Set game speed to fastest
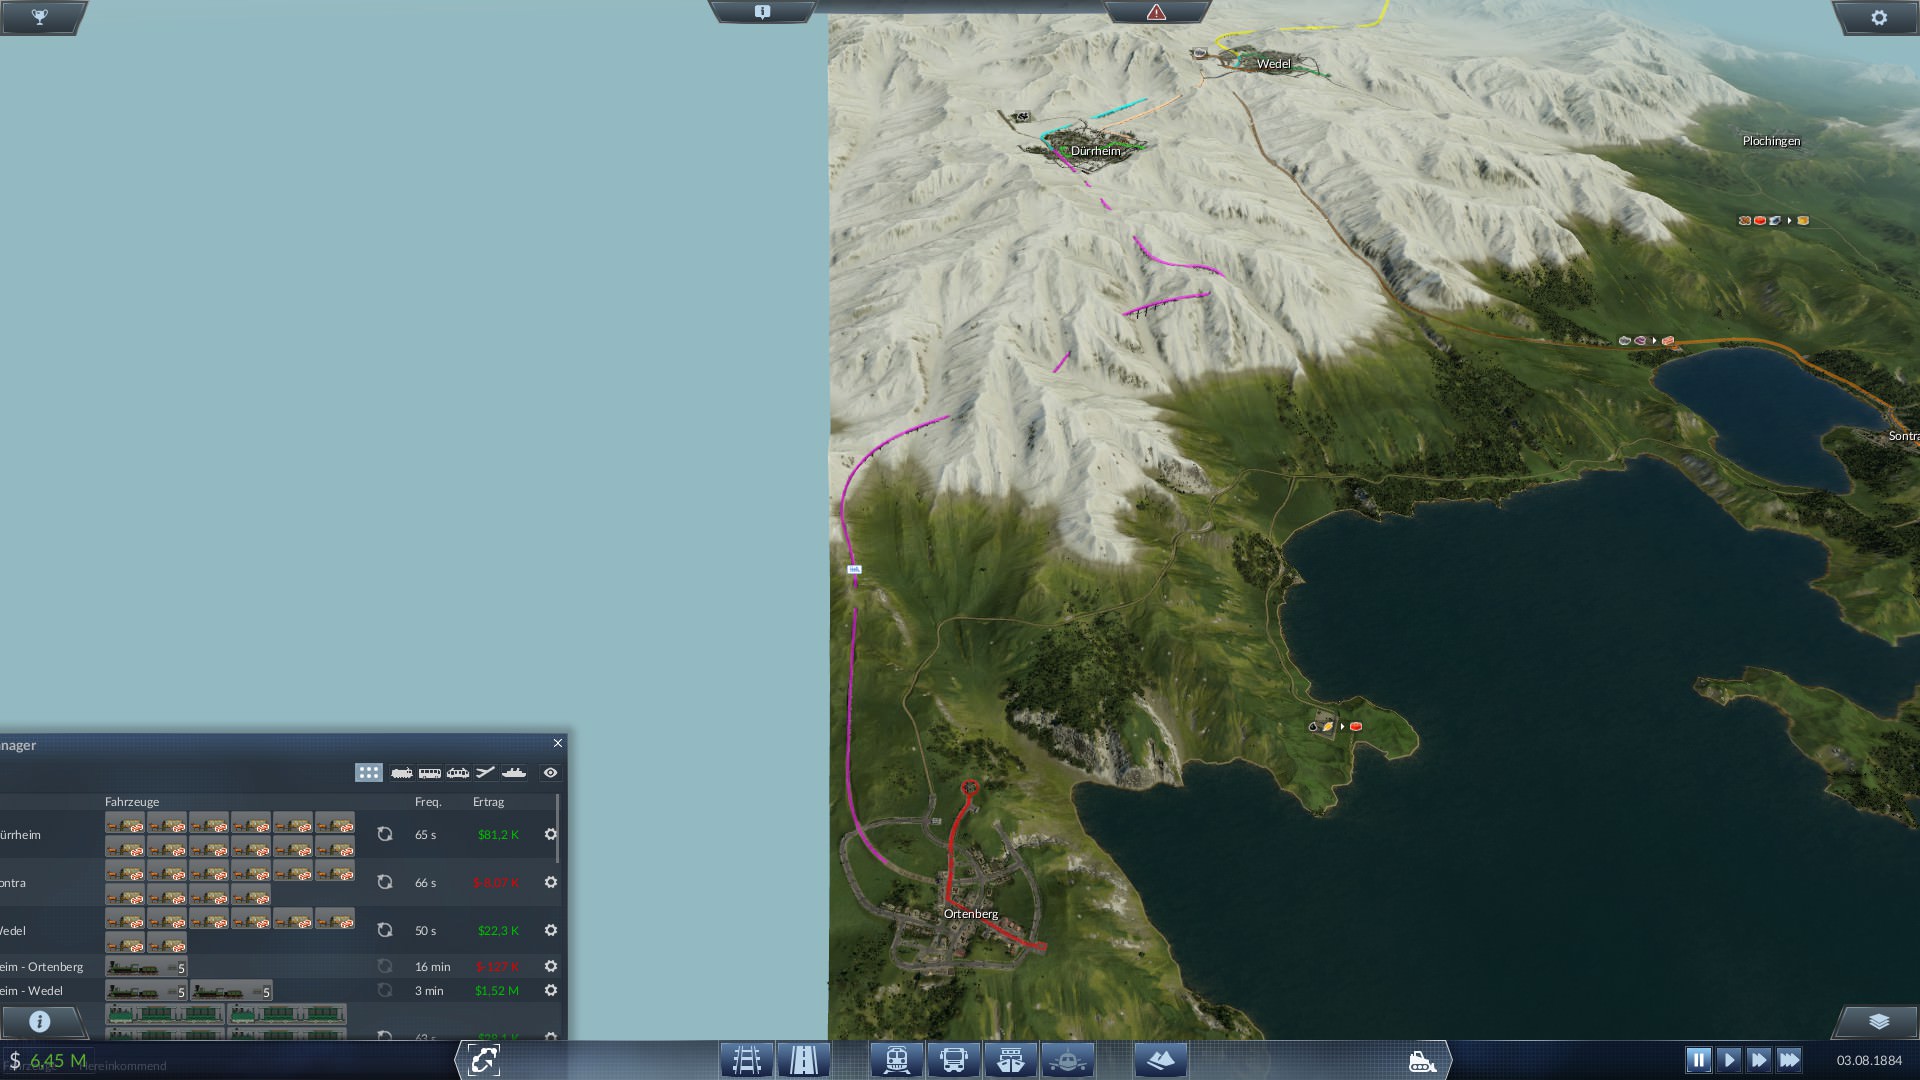The image size is (1920, 1080). (x=1789, y=1060)
